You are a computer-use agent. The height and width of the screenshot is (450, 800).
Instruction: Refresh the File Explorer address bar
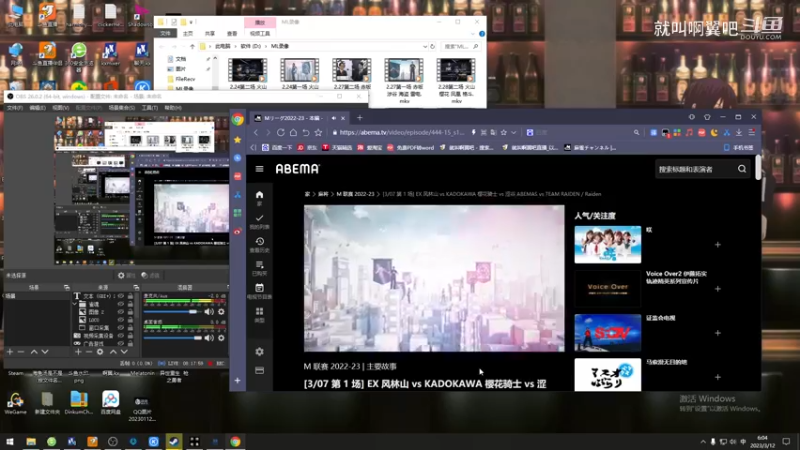click(433, 46)
